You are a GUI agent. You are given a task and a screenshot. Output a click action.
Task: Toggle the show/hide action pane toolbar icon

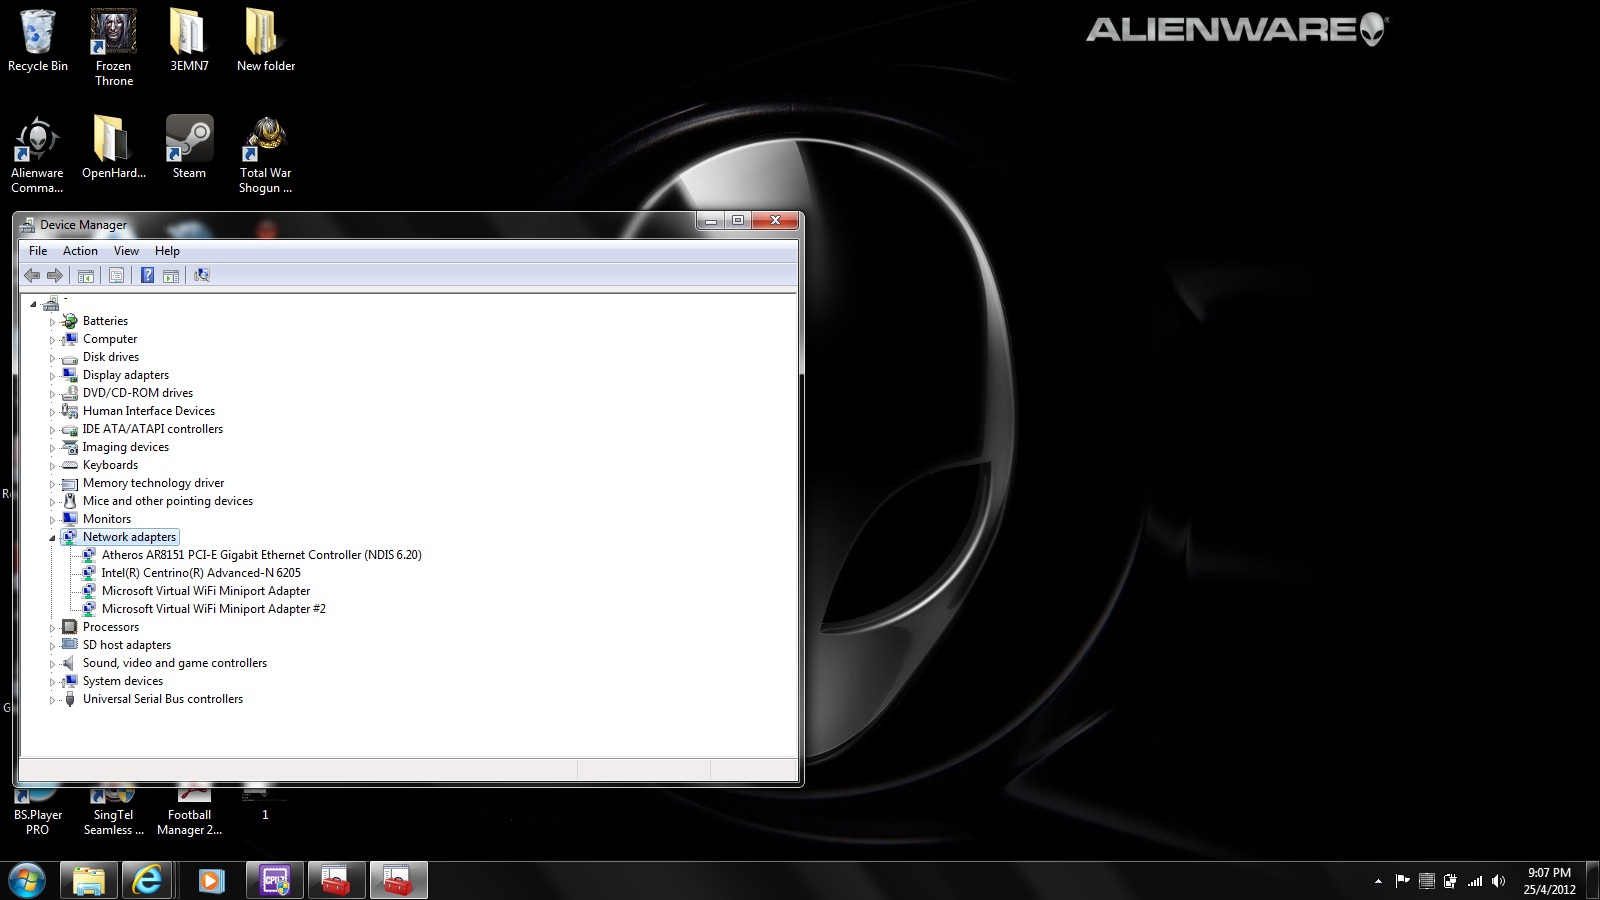pyautogui.click(x=171, y=275)
